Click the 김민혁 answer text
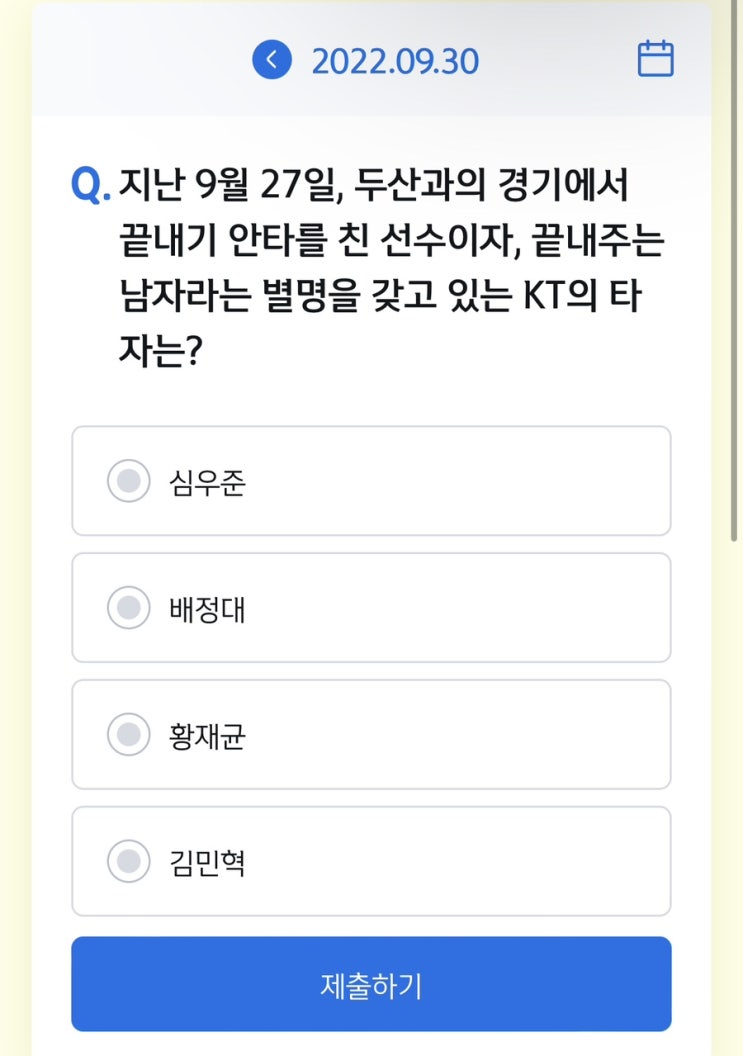 pyautogui.click(x=207, y=861)
